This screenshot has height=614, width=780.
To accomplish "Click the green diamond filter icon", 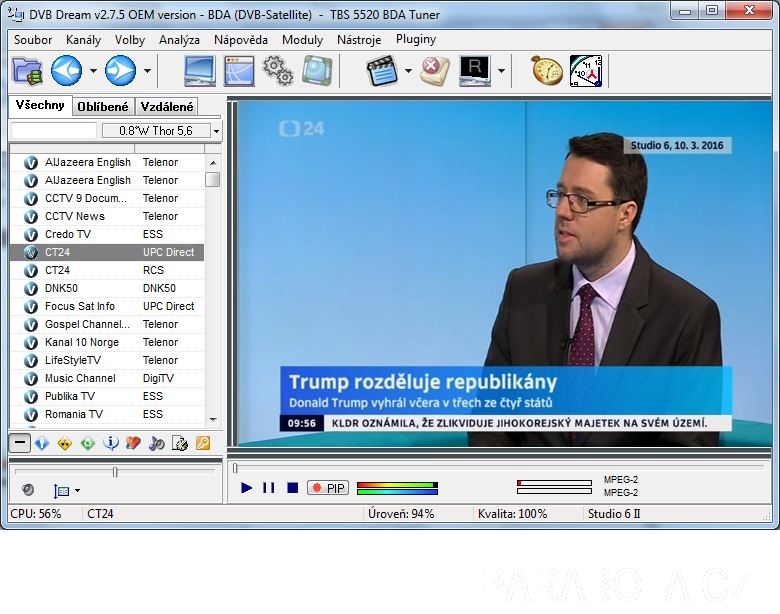I will pyautogui.click(x=88, y=443).
